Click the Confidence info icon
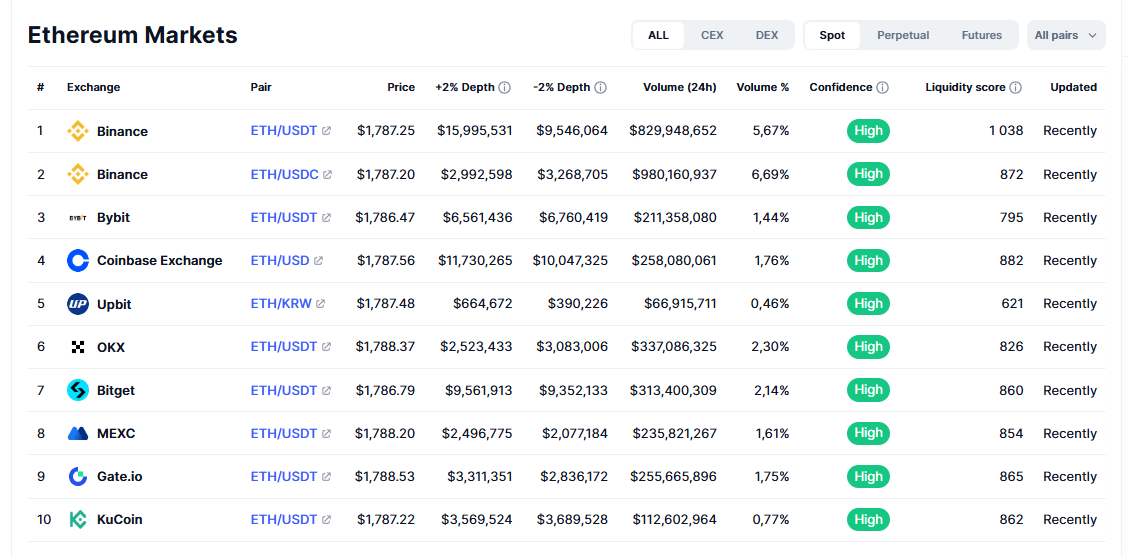The height and width of the screenshot is (557, 1128). click(882, 88)
